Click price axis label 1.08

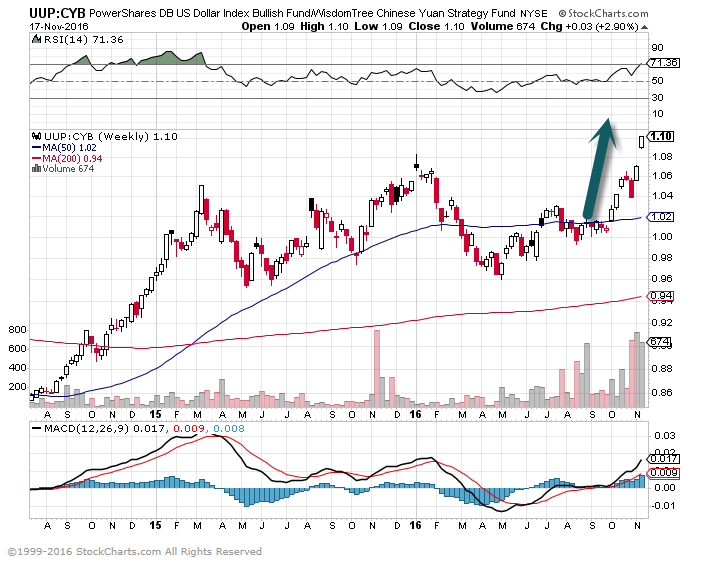pos(662,157)
